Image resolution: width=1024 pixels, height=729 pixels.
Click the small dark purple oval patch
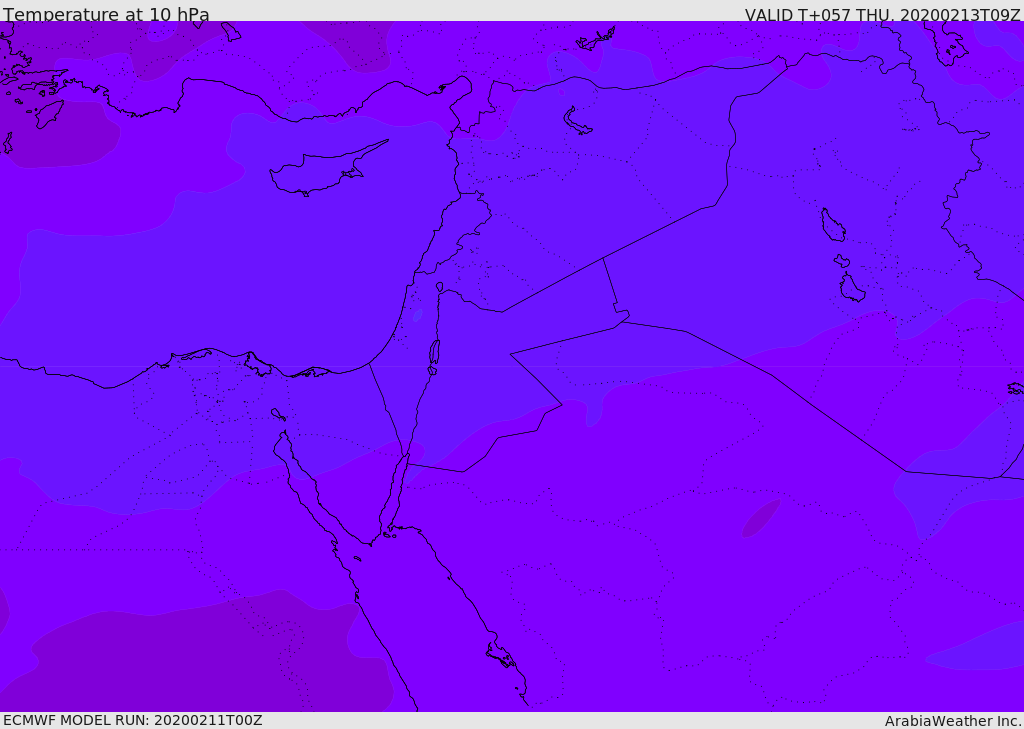(x=761, y=518)
